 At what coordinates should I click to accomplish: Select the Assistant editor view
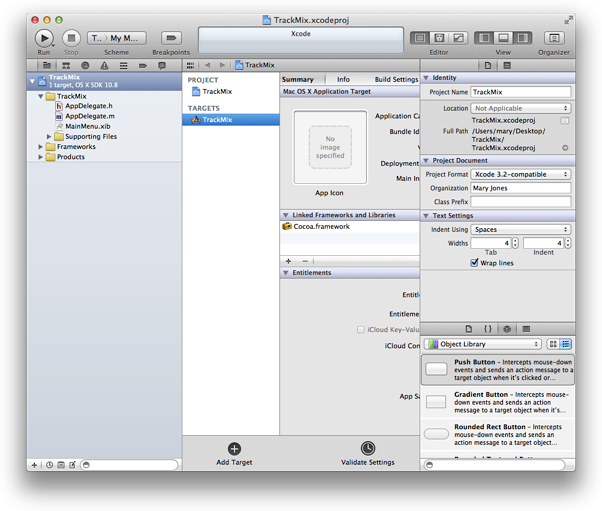(439, 38)
